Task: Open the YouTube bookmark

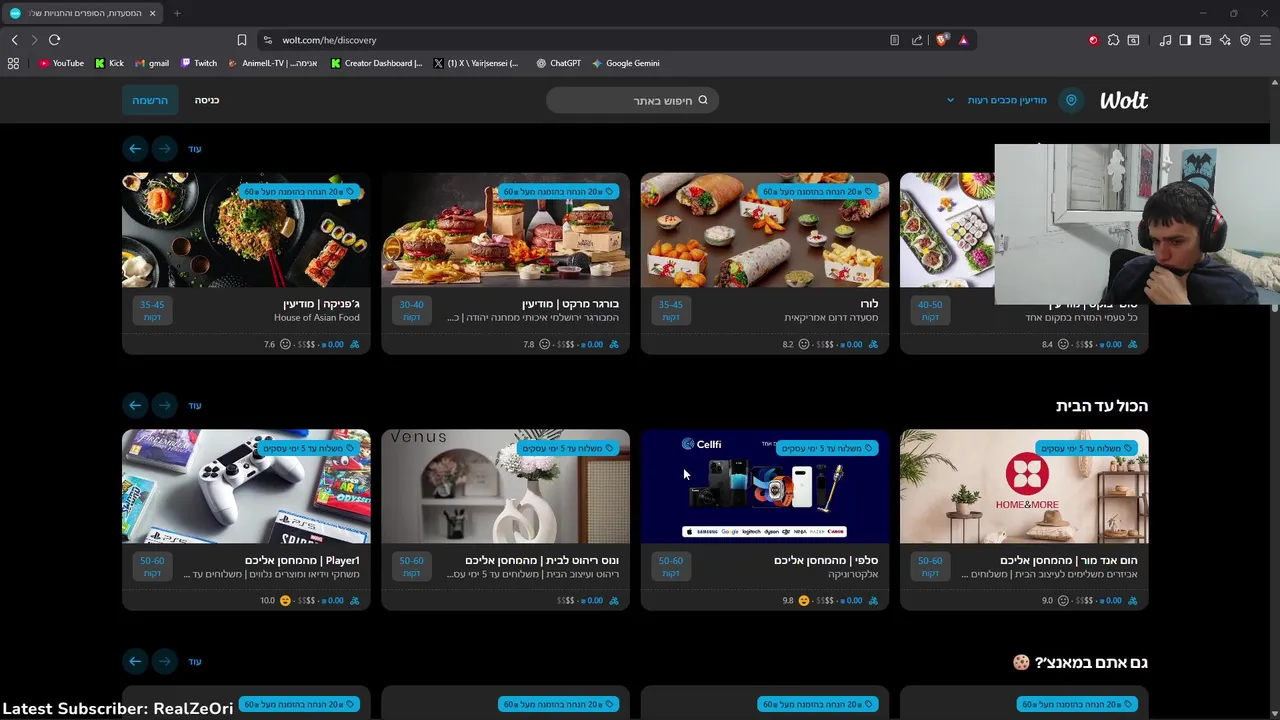Action: [x=61, y=63]
